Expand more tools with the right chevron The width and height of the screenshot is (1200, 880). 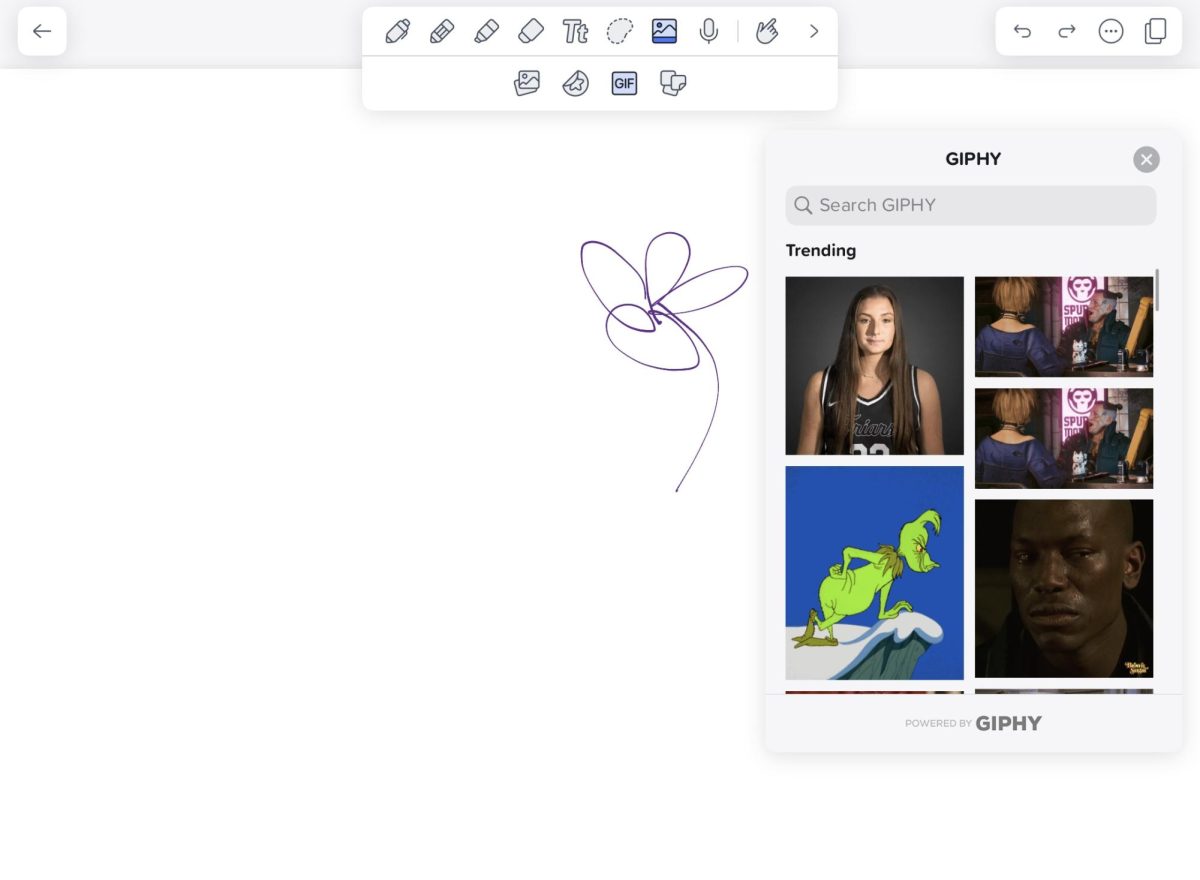(814, 31)
